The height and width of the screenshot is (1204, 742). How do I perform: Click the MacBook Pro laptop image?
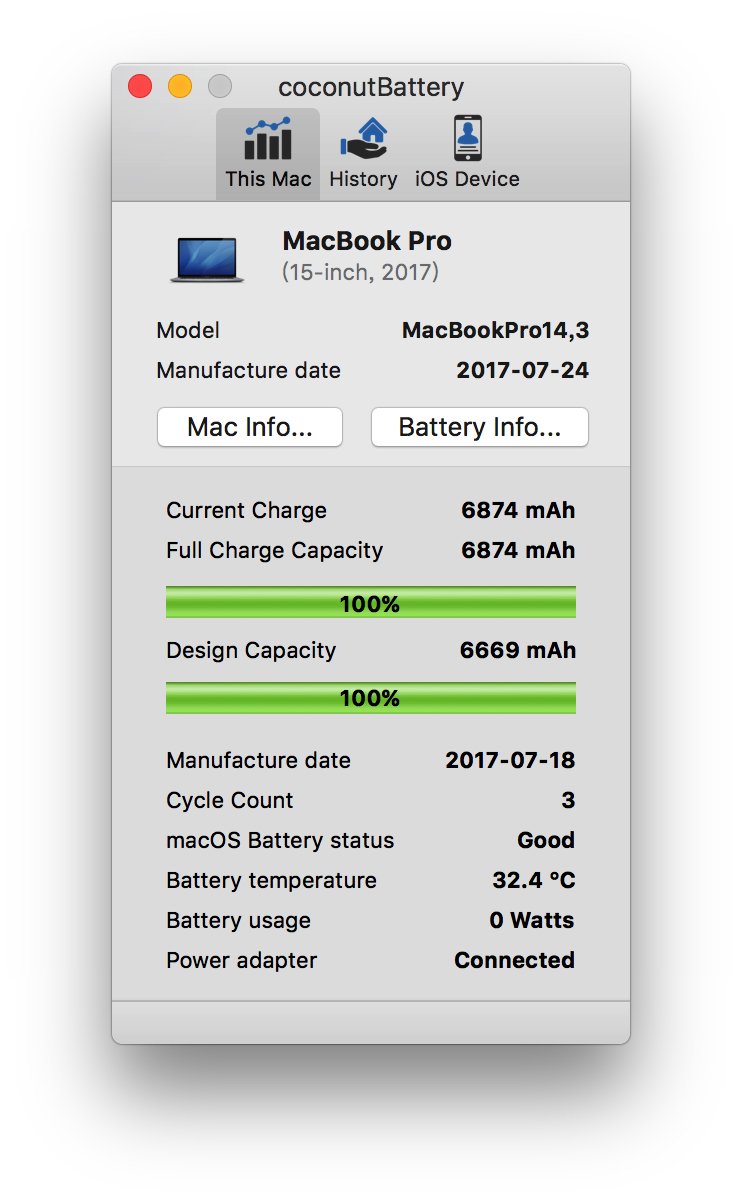[207, 259]
